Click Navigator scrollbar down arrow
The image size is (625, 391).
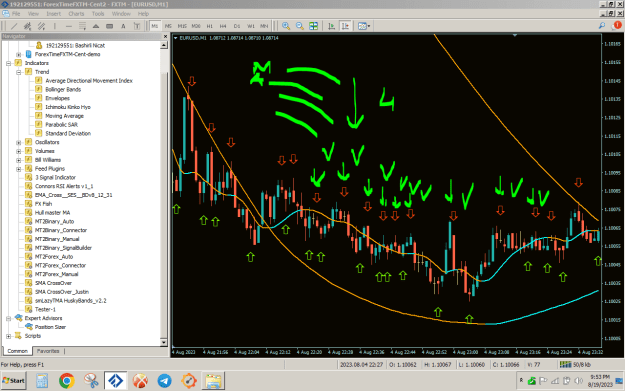[x=164, y=342]
